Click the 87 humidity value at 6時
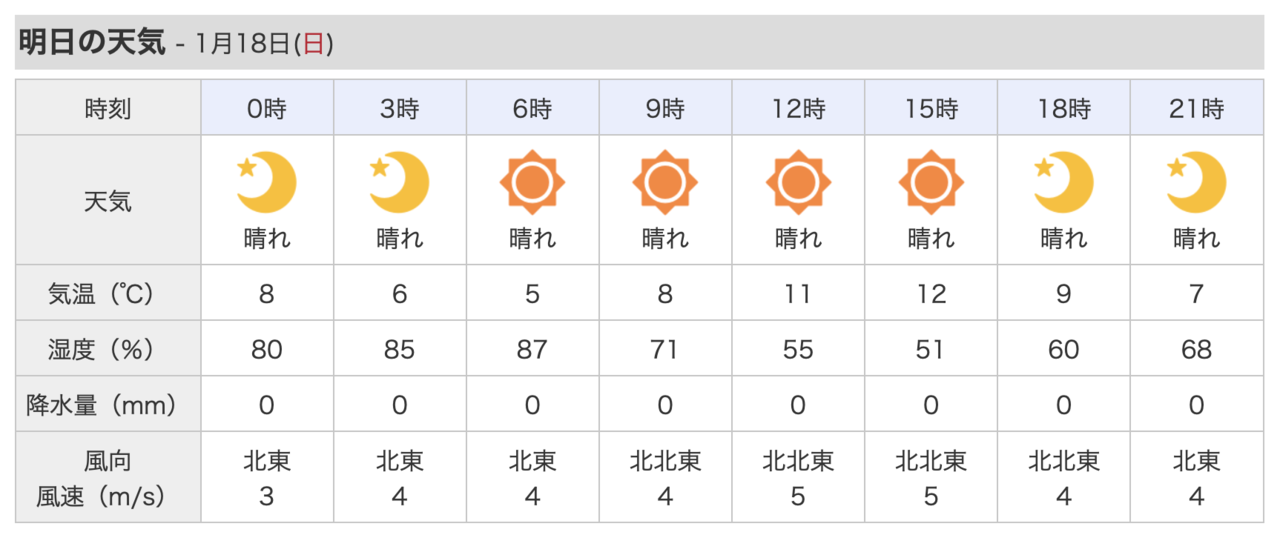1280x535 pixels. tap(532, 349)
